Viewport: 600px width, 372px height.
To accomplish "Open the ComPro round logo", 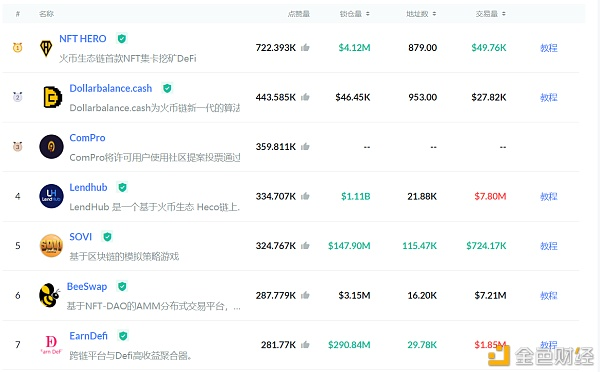I will point(51,147).
